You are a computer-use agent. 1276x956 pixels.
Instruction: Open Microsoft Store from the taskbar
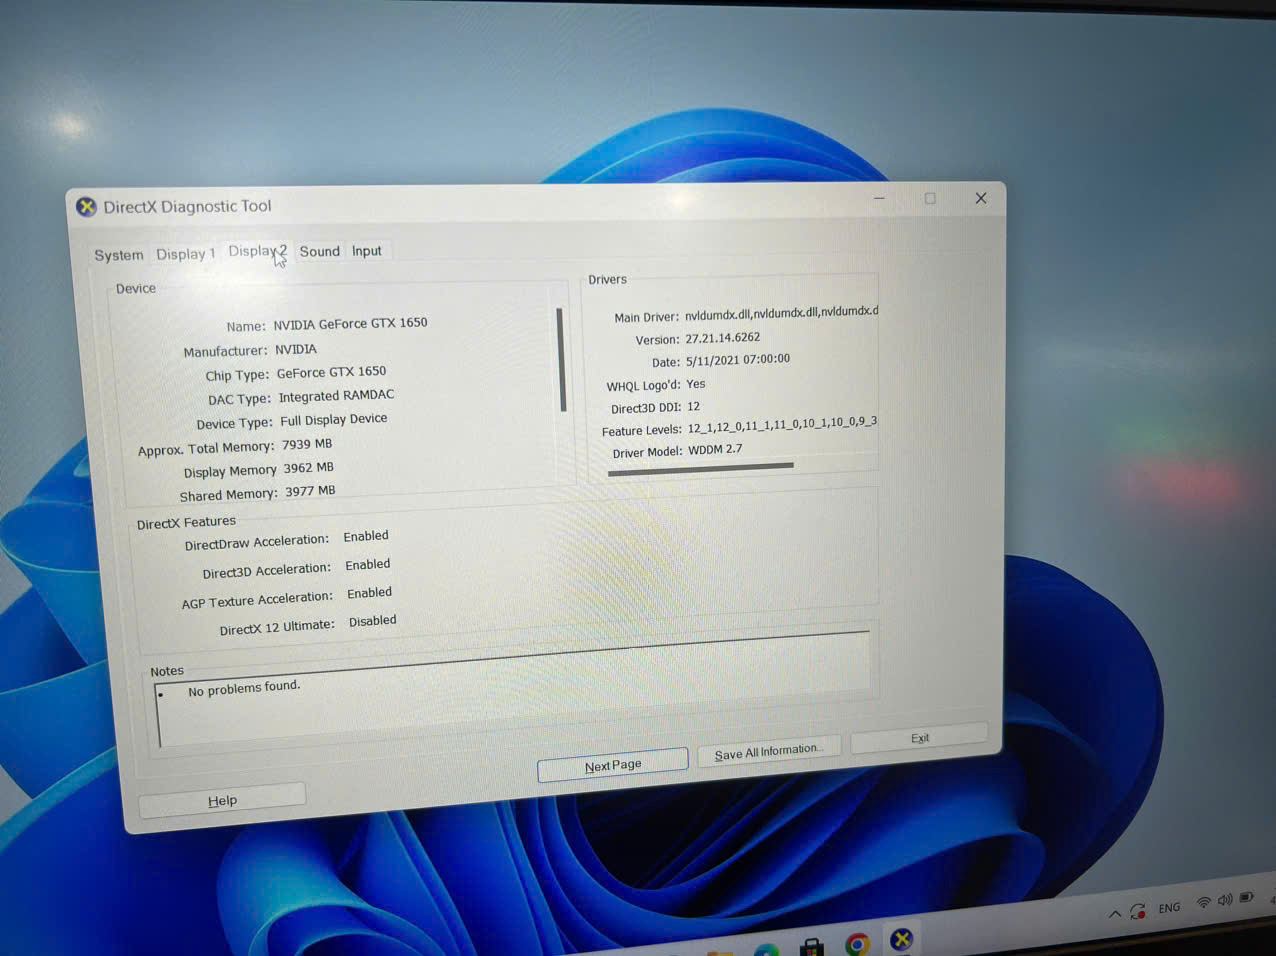[x=812, y=947]
